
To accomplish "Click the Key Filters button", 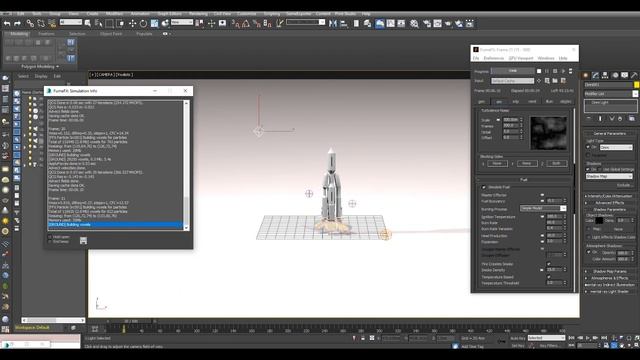I will [x=549, y=346].
